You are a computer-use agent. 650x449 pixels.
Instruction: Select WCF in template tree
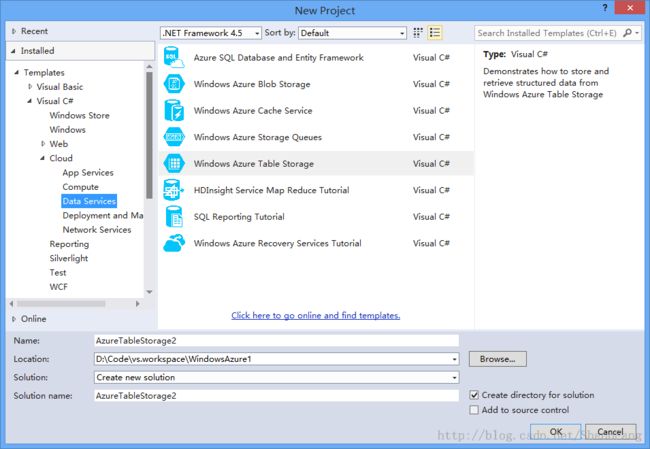click(x=58, y=287)
